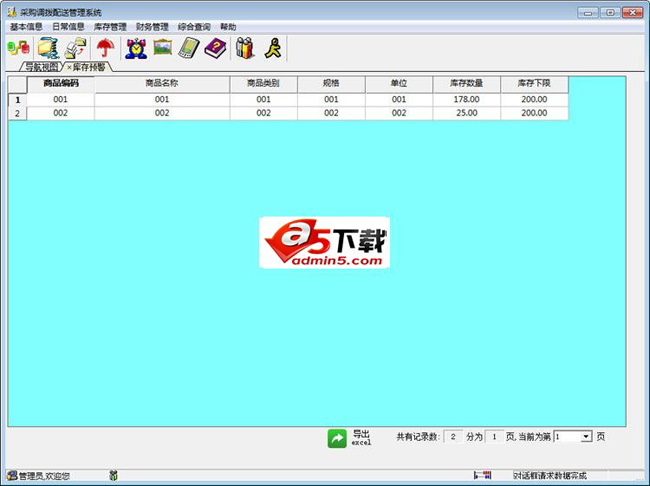This screenshot has height=486, width=650.
Task: Click the framed picture toolbar icon
Action: pyautogui.click(x=162, y=47)
